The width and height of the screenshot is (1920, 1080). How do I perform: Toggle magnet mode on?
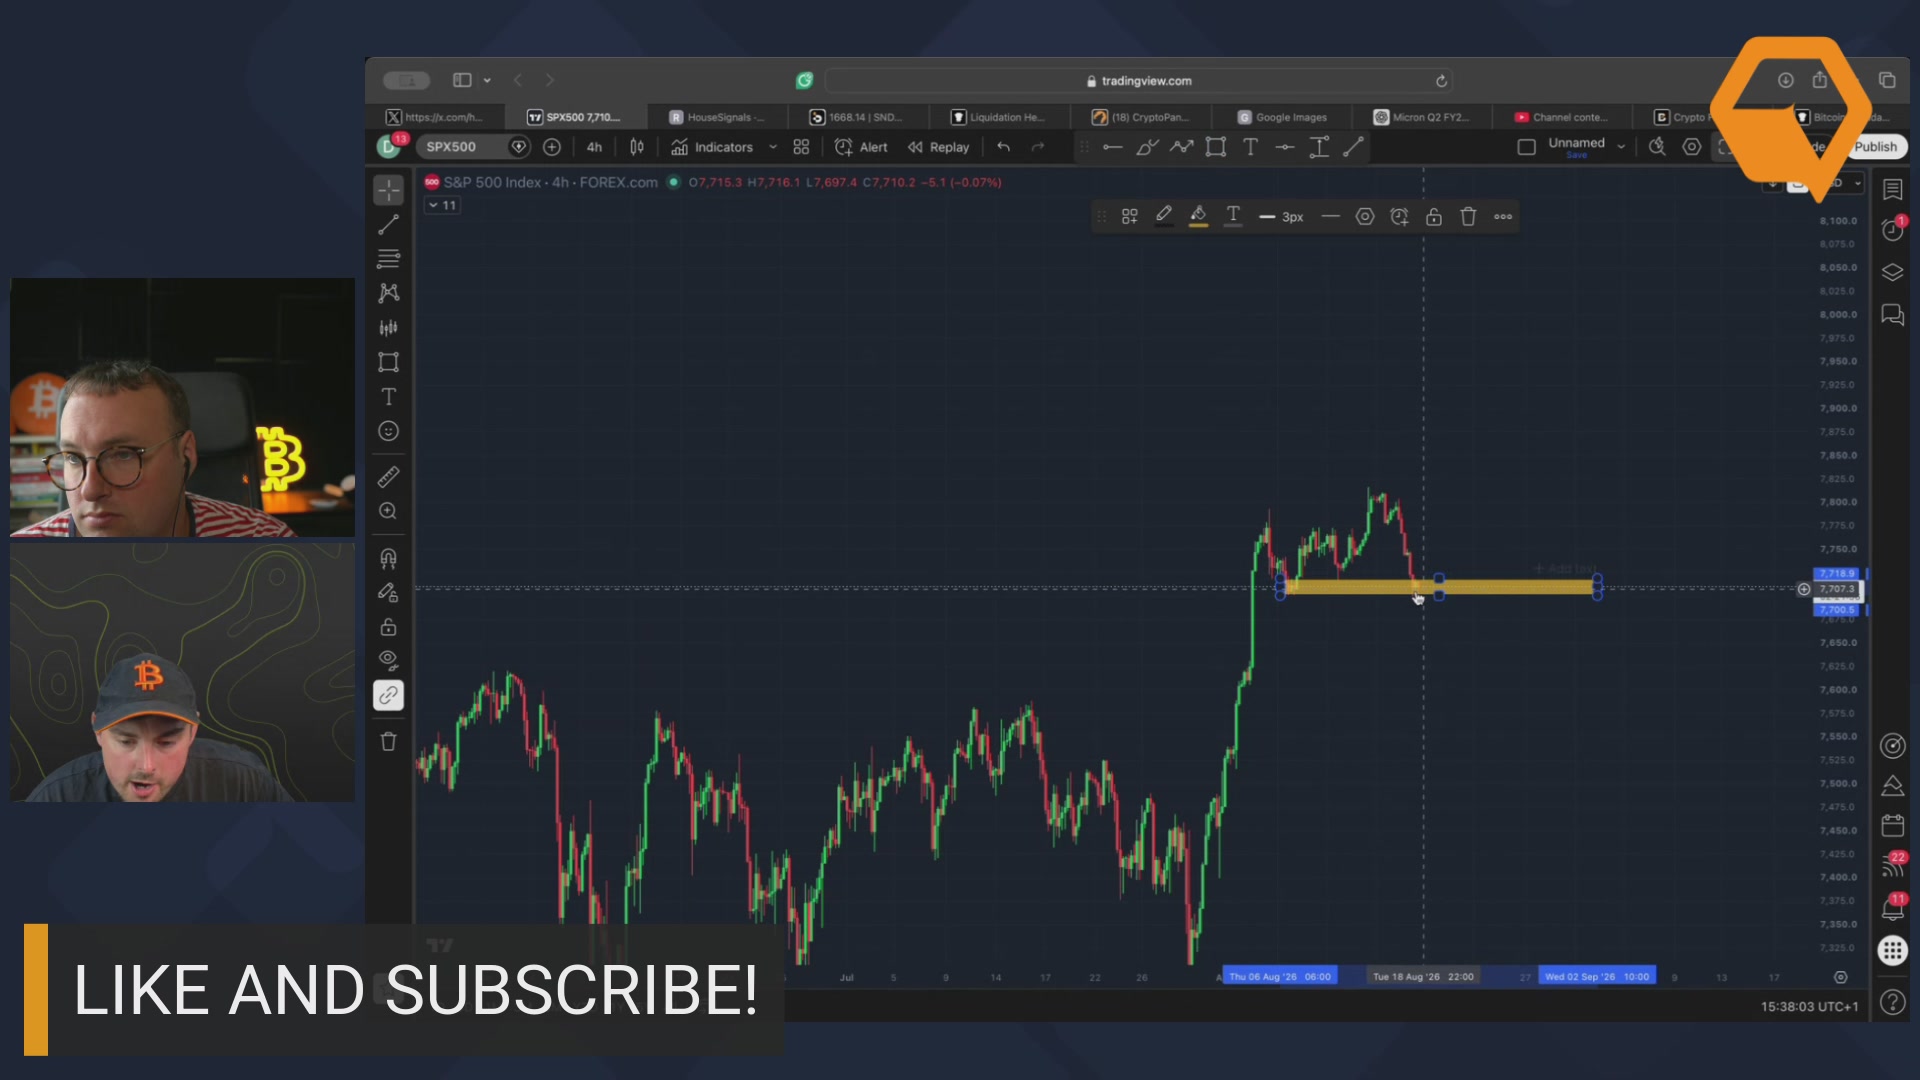388,558
